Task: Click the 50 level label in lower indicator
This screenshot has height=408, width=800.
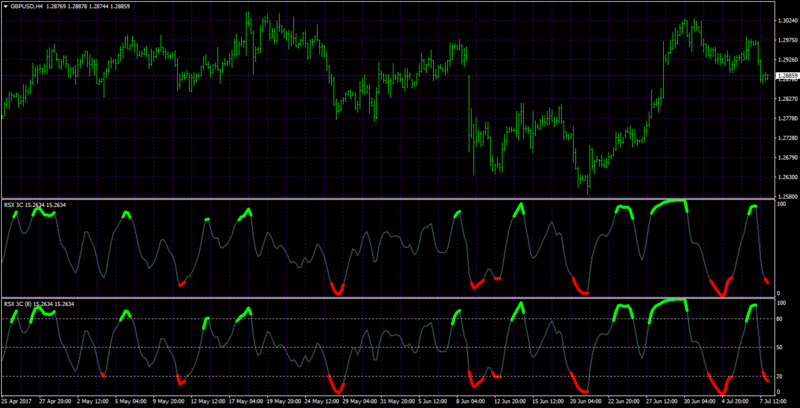Action: [x=780, y=348]
